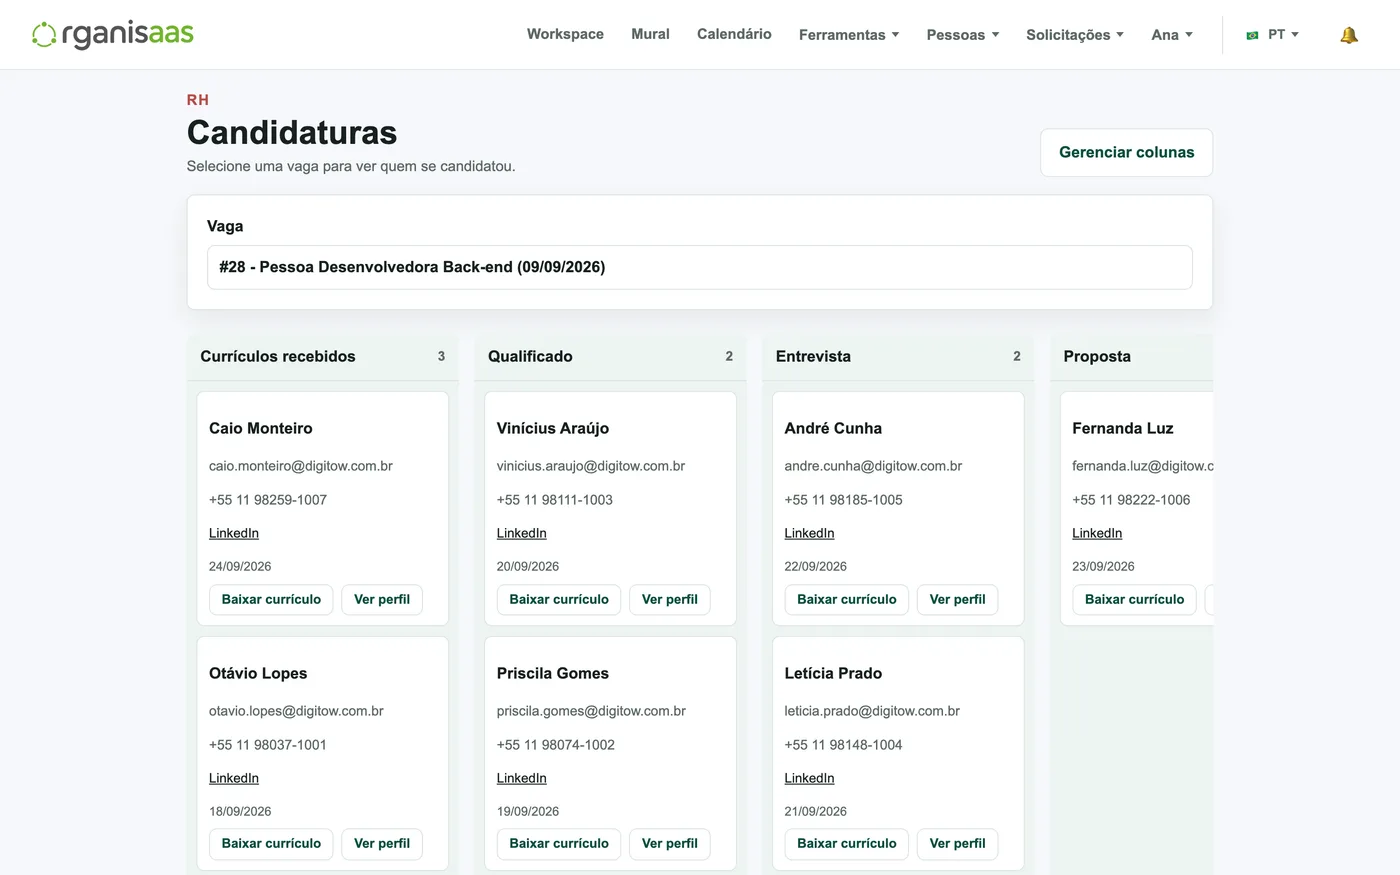The height and width of the screenshot is (875, 1400).
Task: Download Letícia Prado's currículo
Action: tap(847, 843)
